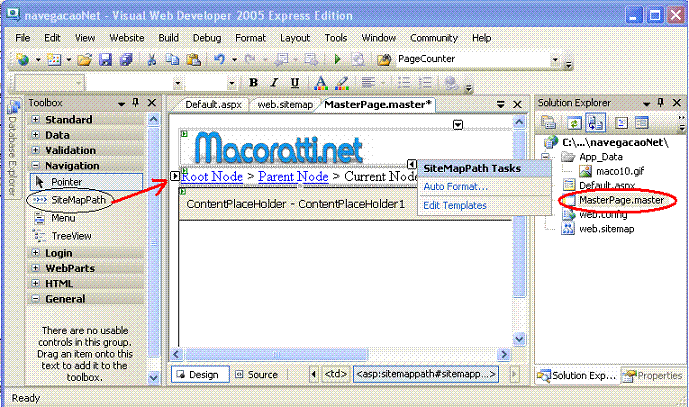
Task: Close the active MasterPage.master document tab
Action: tap(517, 105)
